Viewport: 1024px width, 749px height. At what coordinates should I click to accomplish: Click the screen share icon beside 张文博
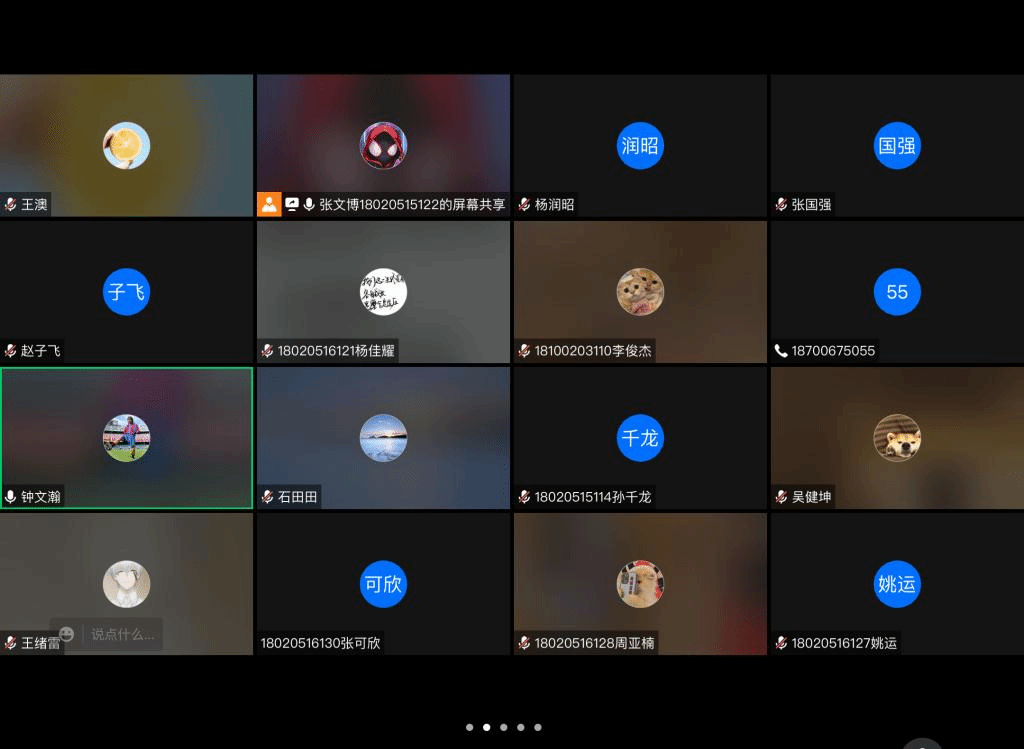[x=292, y=204]
